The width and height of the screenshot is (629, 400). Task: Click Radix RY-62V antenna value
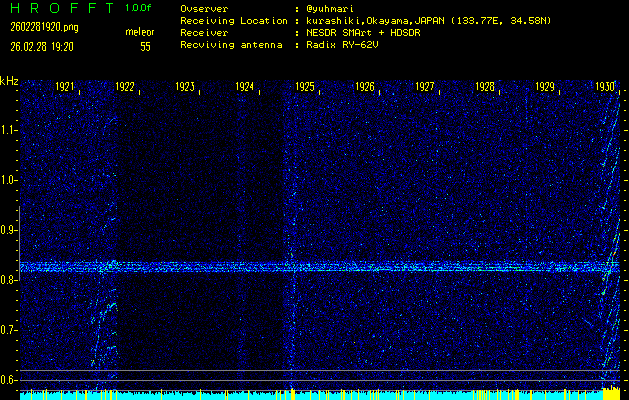[342, 45]
